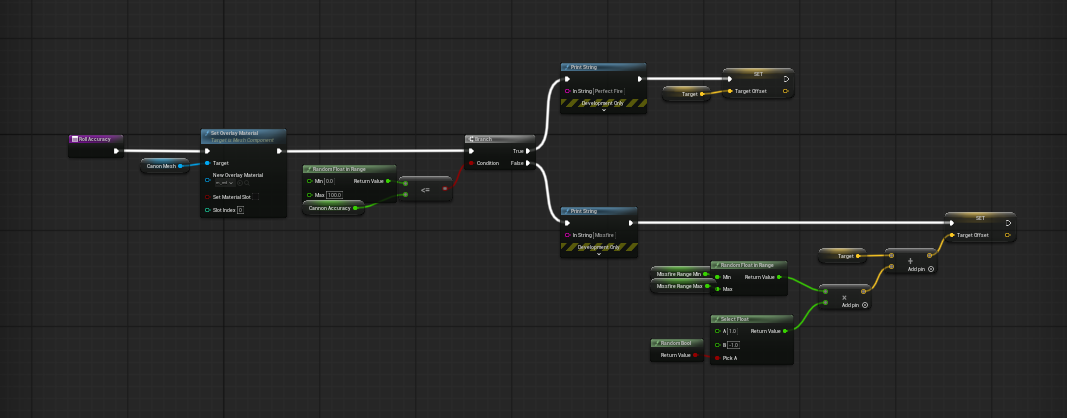
Task: Click execution output pin of the lower SET node
Action: 1008,223
